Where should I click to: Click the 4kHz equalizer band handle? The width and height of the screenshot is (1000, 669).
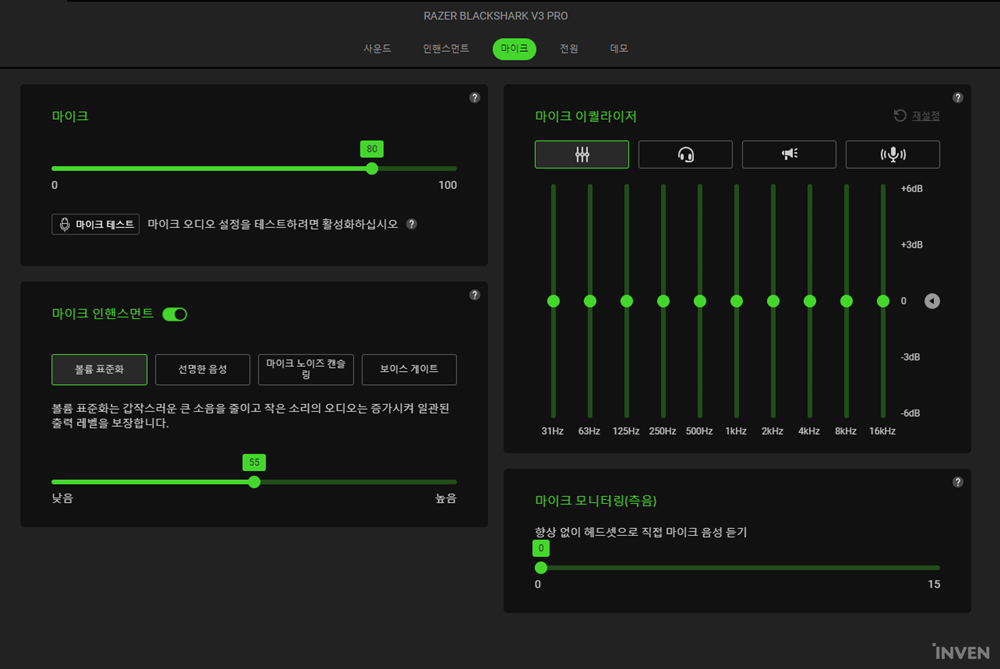pyautogui.click(x=810, y=301)
